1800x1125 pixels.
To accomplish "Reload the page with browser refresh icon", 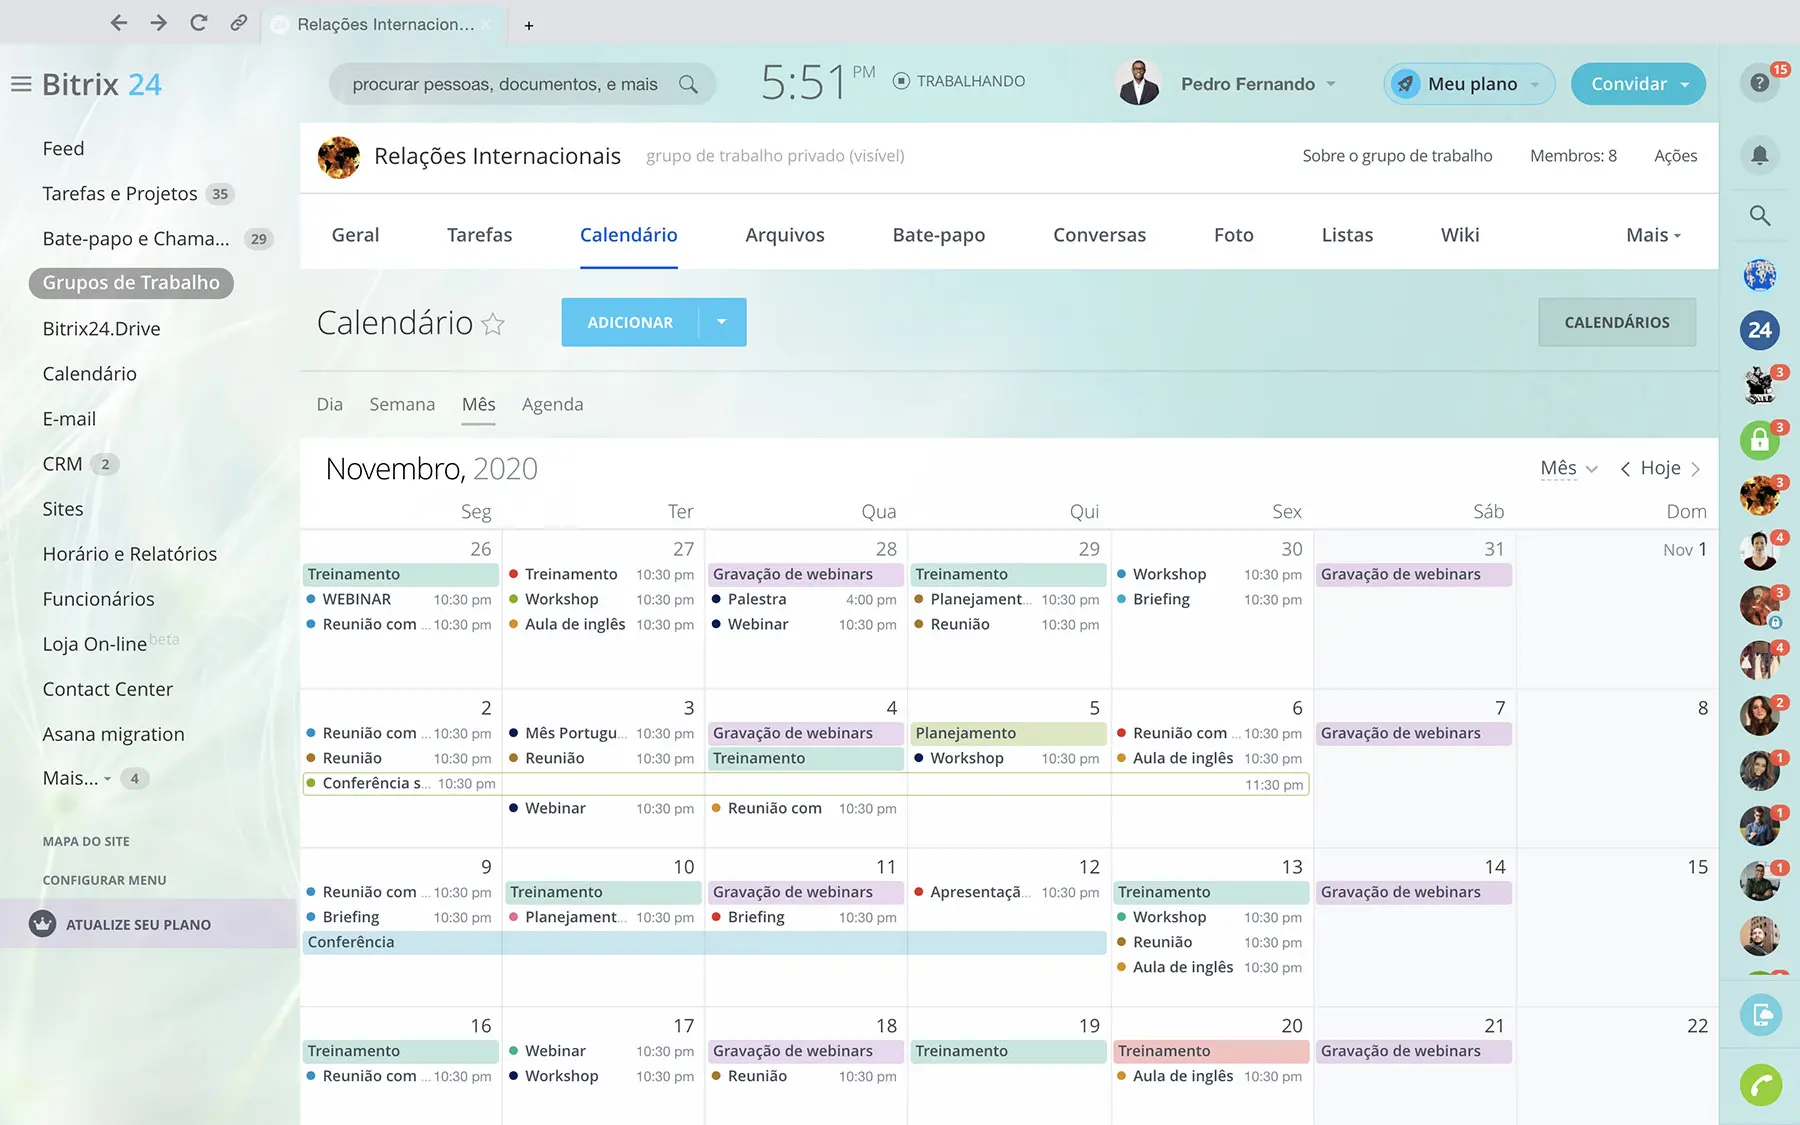I will click(x=198, y=23).
